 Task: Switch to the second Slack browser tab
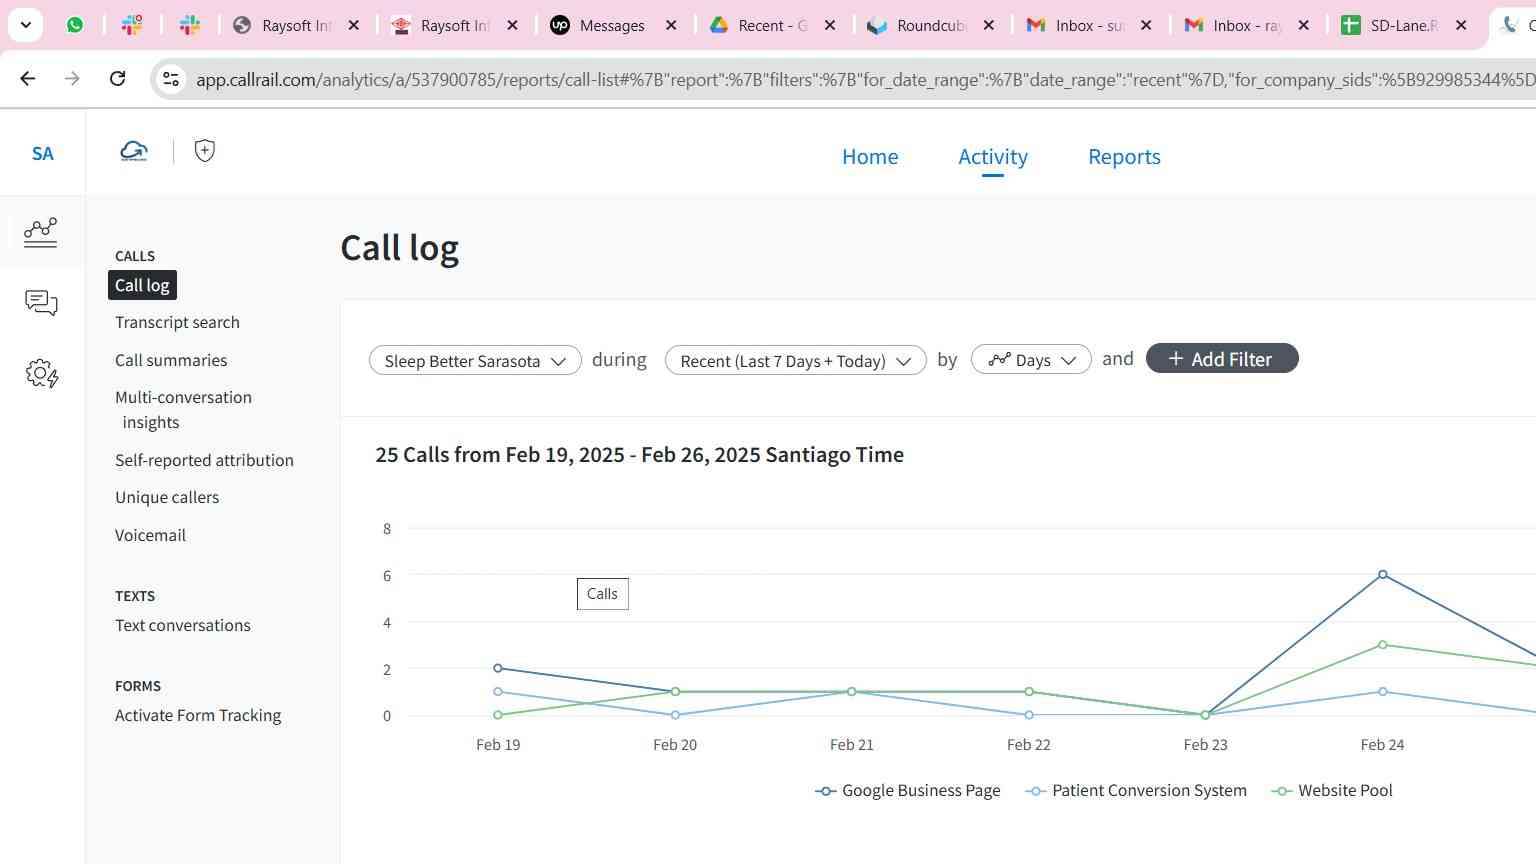(190, 25)
